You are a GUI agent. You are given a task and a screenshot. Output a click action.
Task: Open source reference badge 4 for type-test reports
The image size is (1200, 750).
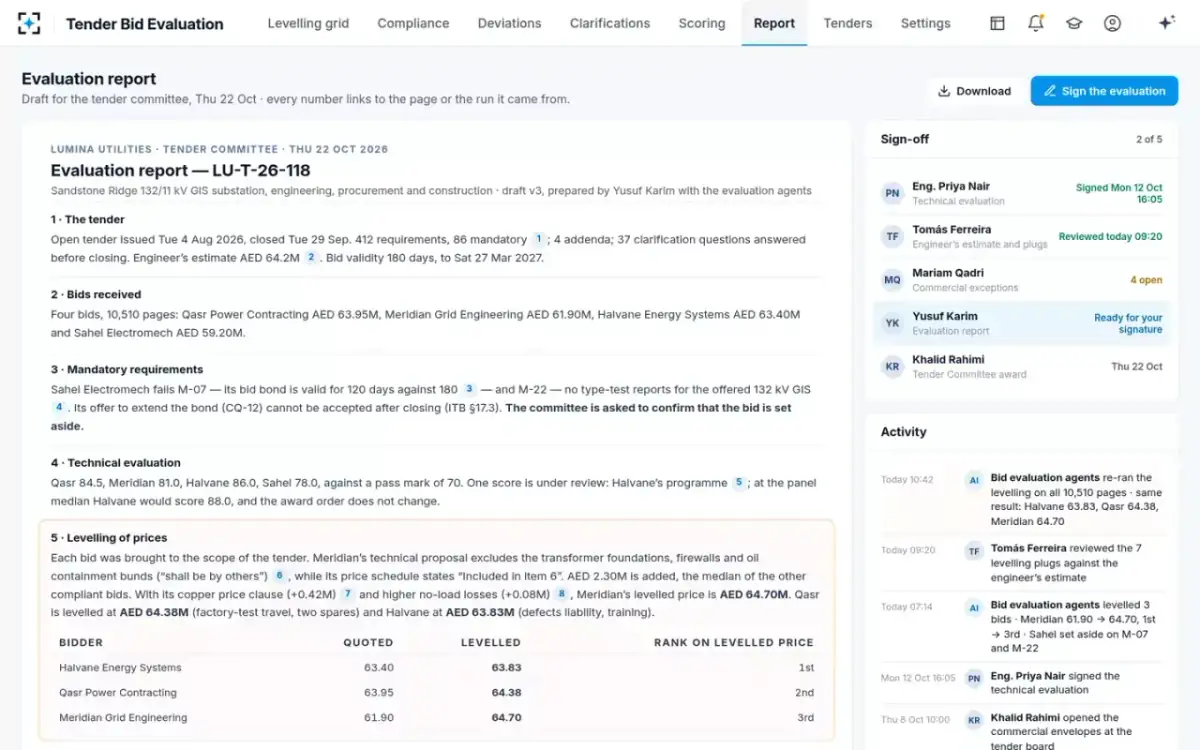point(59,408)
